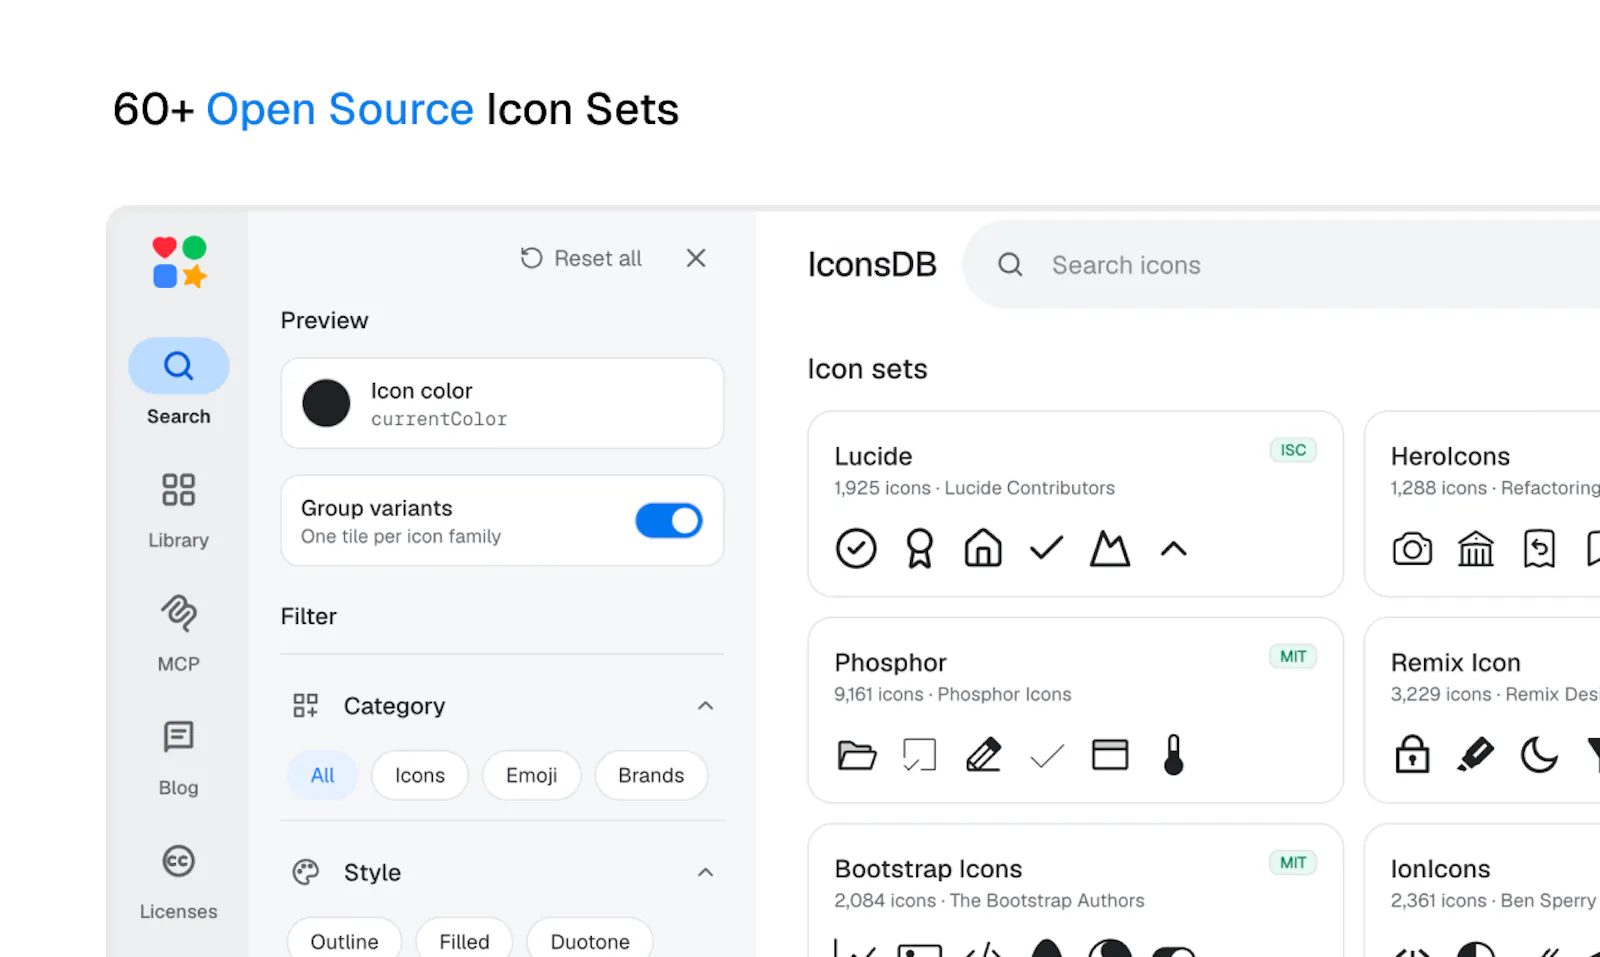Select the All category chip
Image resolution: width=1600 pixels, height=957 pixels.
tap(322, 775)
